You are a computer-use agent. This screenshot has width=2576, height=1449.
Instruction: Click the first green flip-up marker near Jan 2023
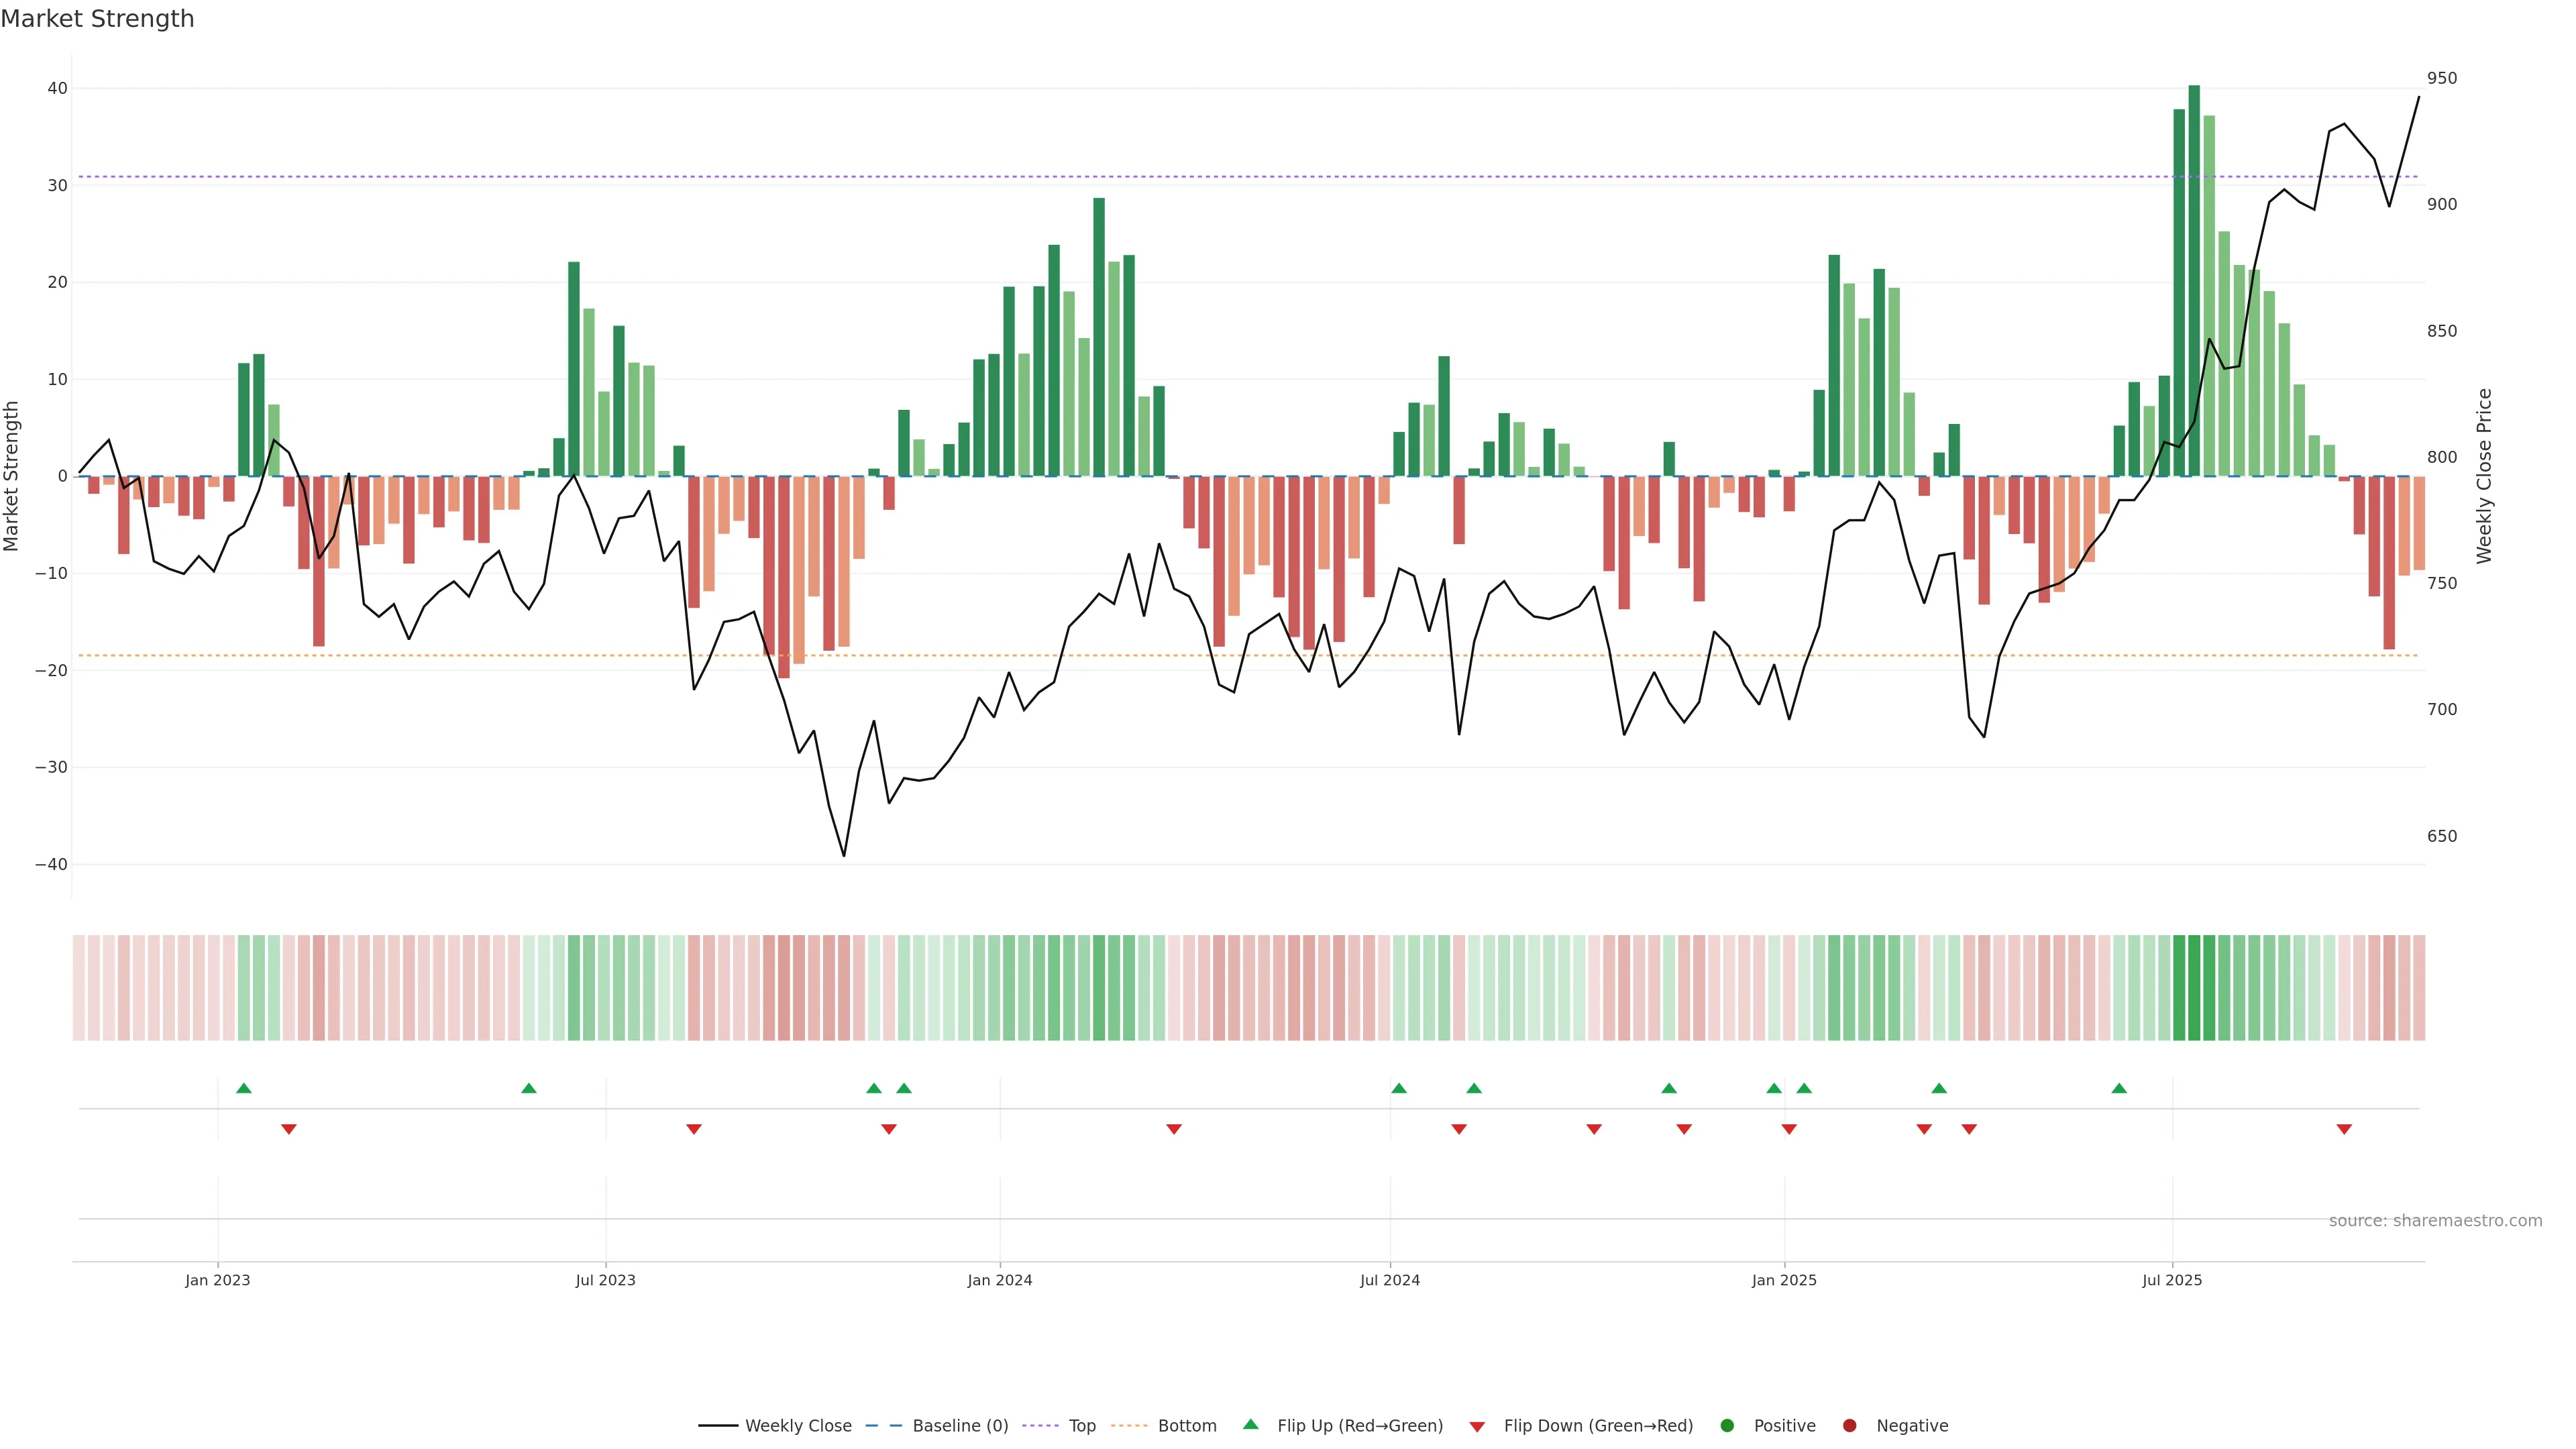244,1088
